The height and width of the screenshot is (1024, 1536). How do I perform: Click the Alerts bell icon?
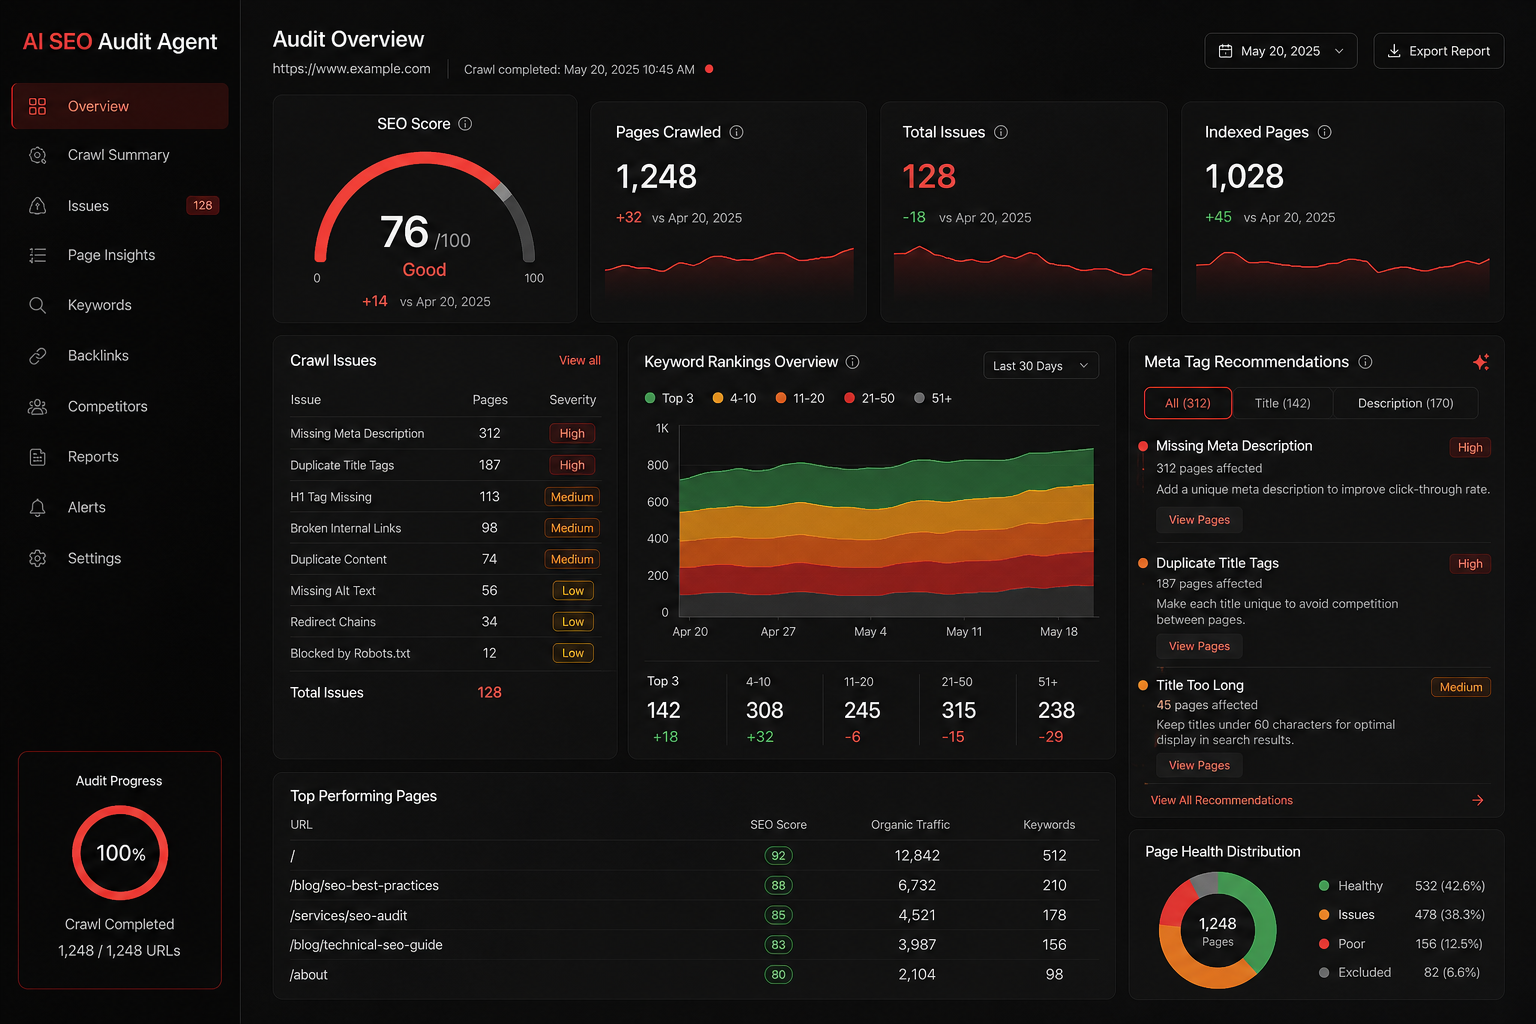(x=37, y=508)
